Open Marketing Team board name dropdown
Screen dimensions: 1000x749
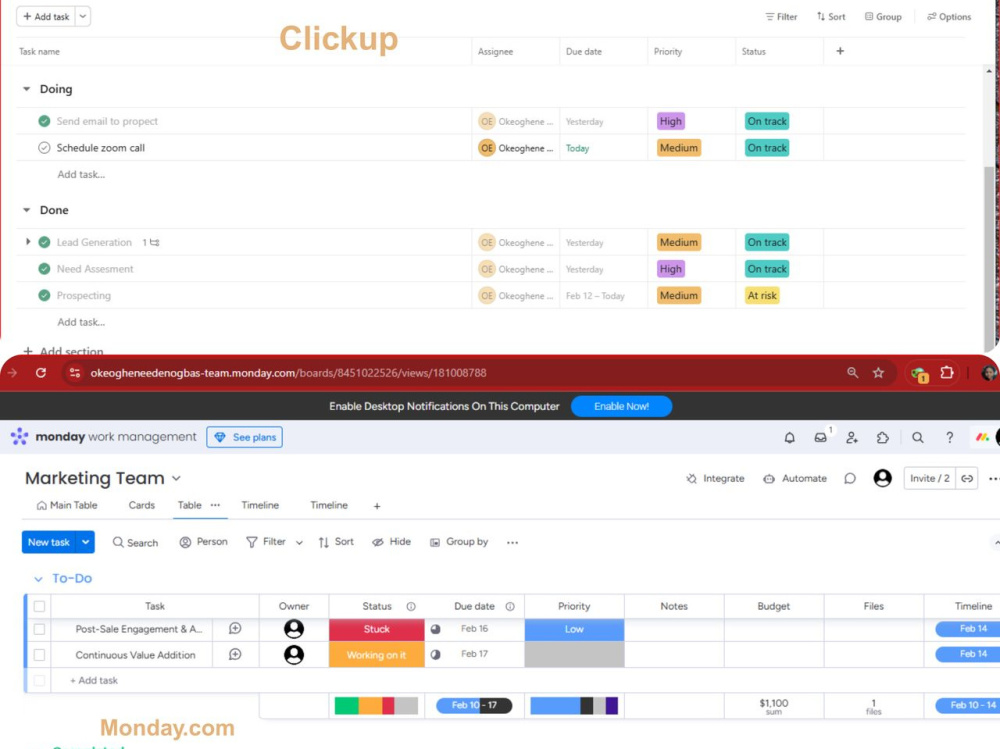click(177, 478)
